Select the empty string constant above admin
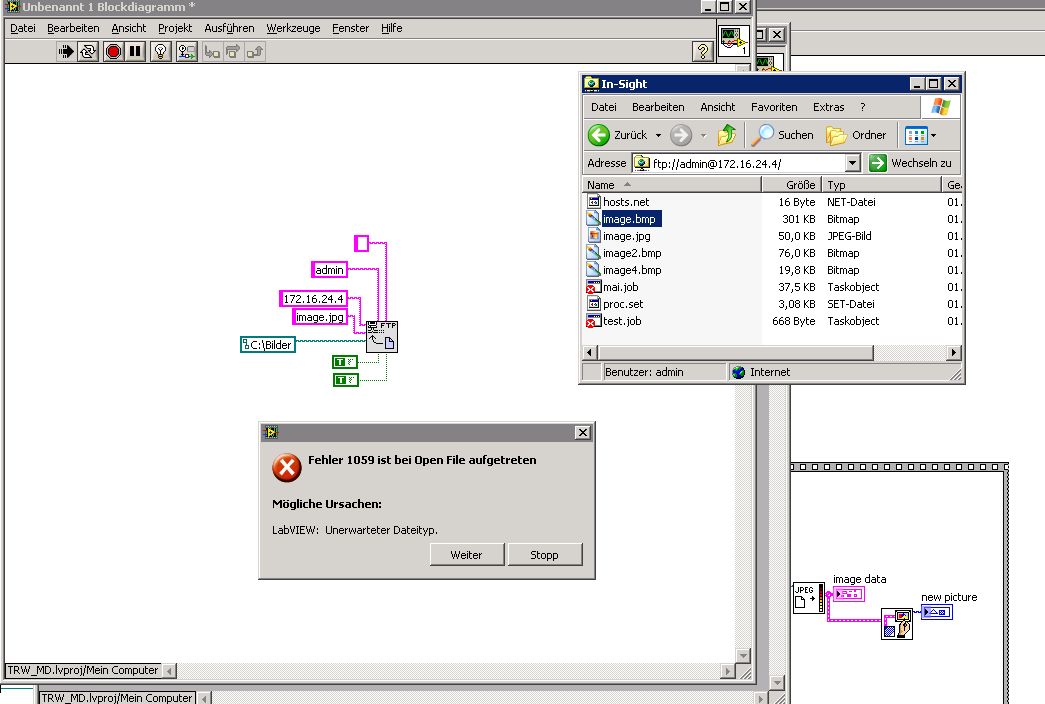 pyautogui.click(x=361, y=243)
